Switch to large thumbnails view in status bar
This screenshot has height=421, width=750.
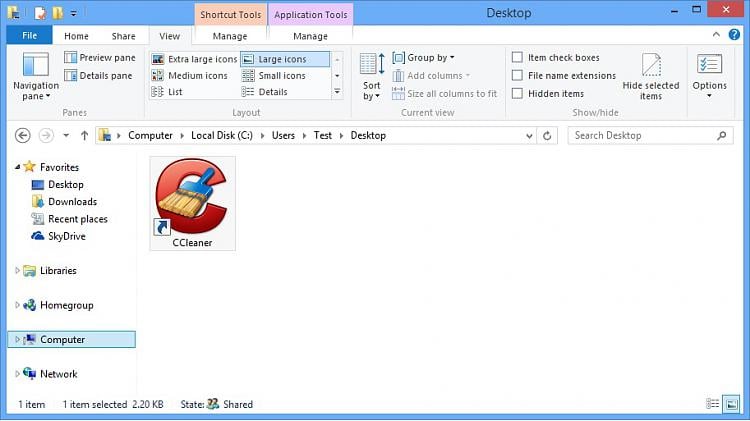pyautogui.click(x=731, y=404)
